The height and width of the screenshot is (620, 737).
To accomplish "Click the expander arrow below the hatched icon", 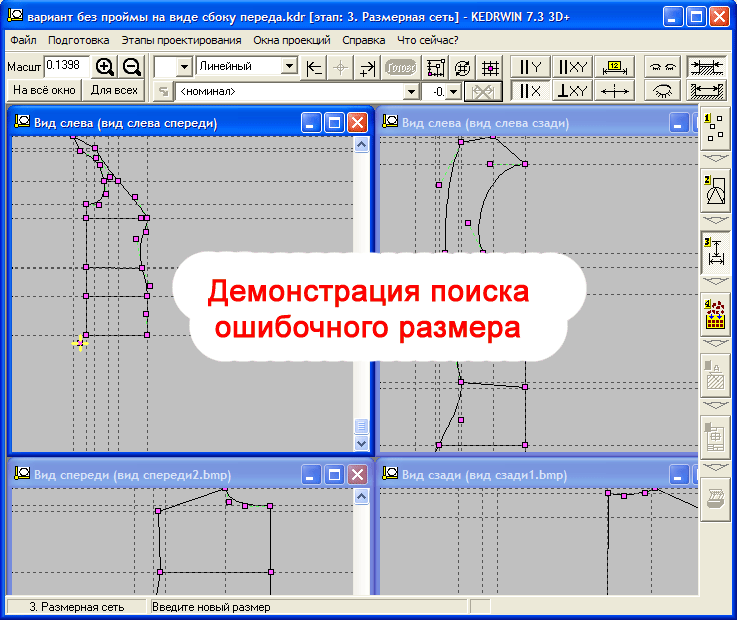I will [x=715, y=405].
